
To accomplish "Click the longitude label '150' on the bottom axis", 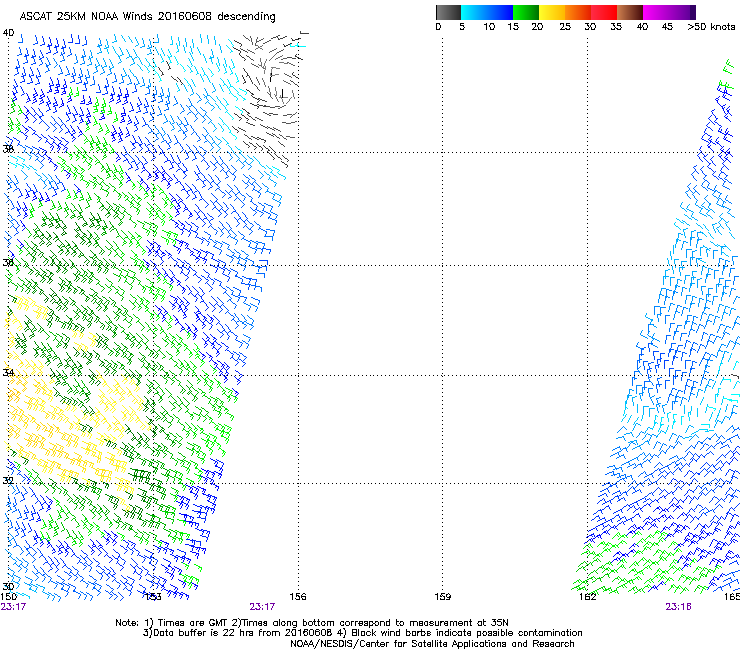I will [8, 597].
